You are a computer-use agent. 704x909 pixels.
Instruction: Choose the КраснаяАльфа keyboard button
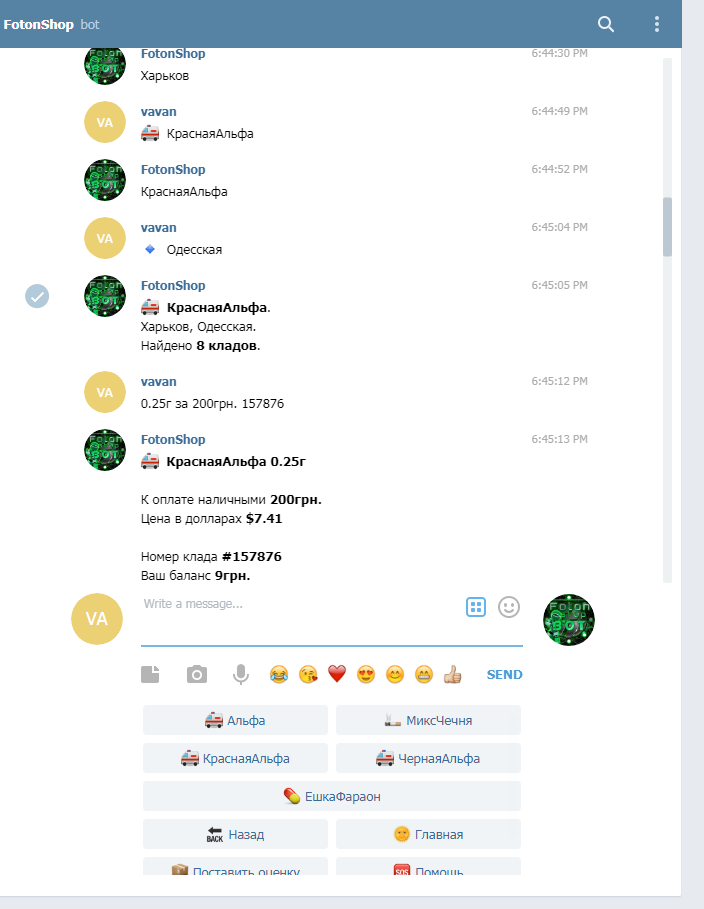(235, 758)
